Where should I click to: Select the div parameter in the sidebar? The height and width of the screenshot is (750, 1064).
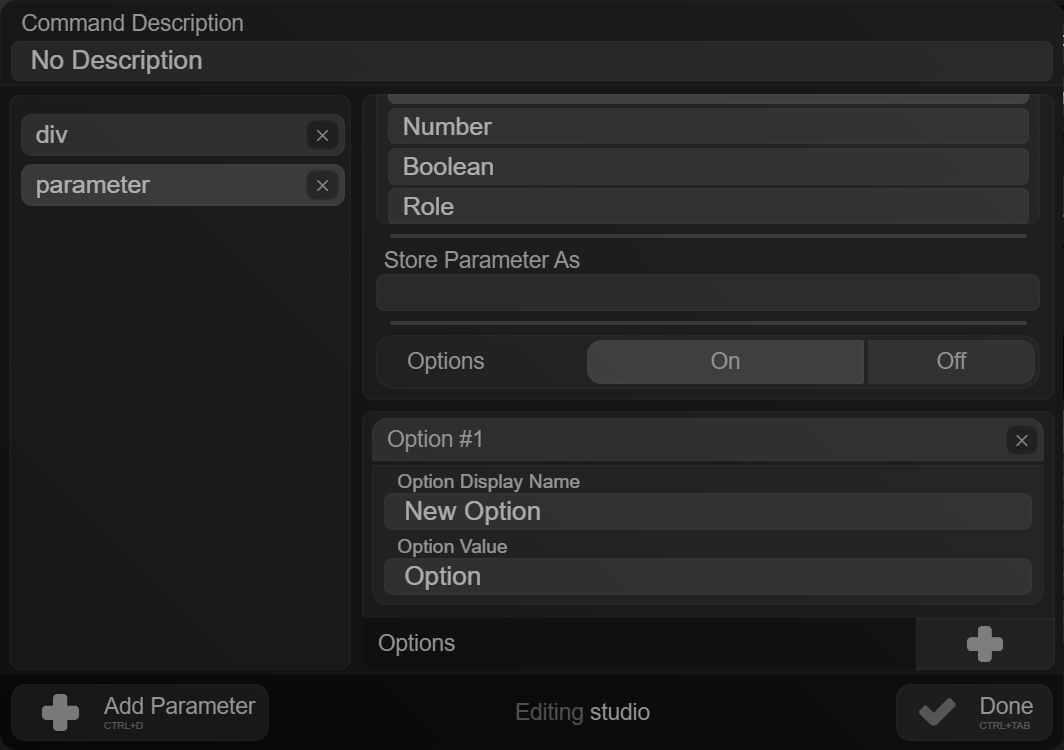coord(160,135)
